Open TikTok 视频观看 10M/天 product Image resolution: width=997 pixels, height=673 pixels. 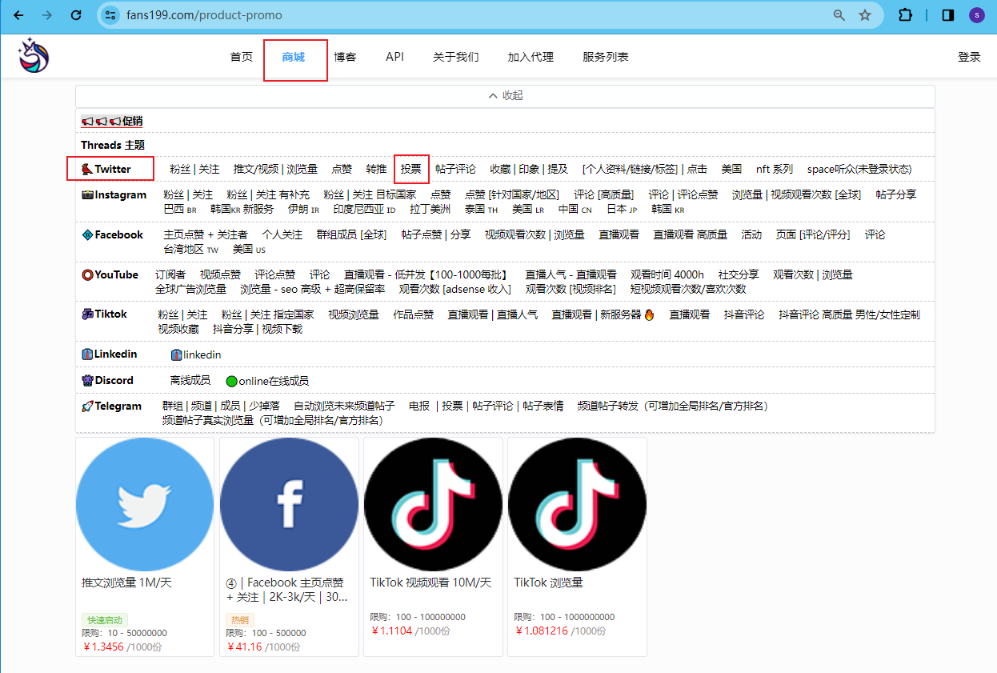click(430, 583)
